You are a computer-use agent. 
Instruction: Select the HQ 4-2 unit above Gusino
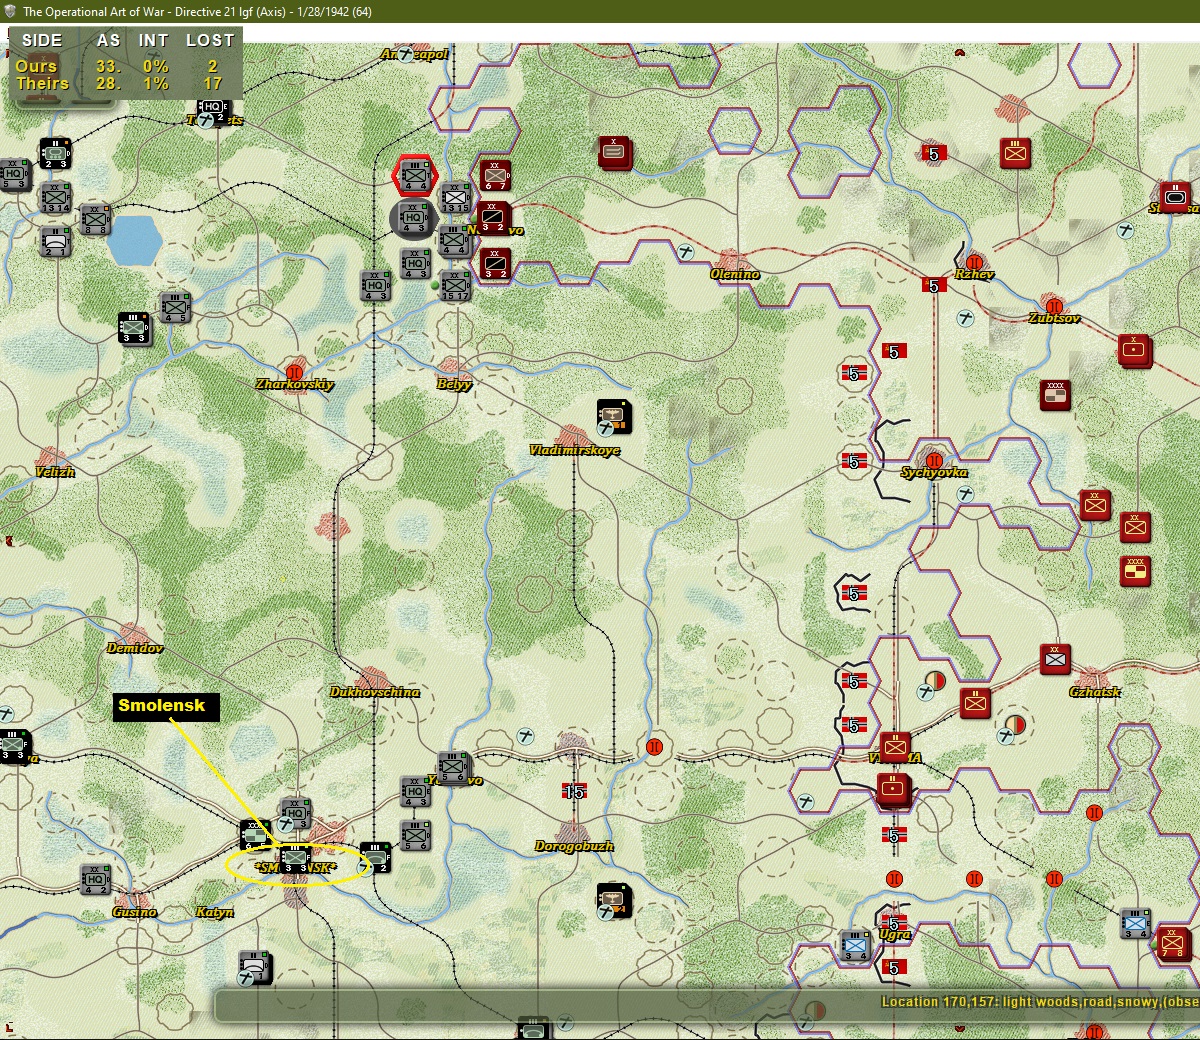95,878
